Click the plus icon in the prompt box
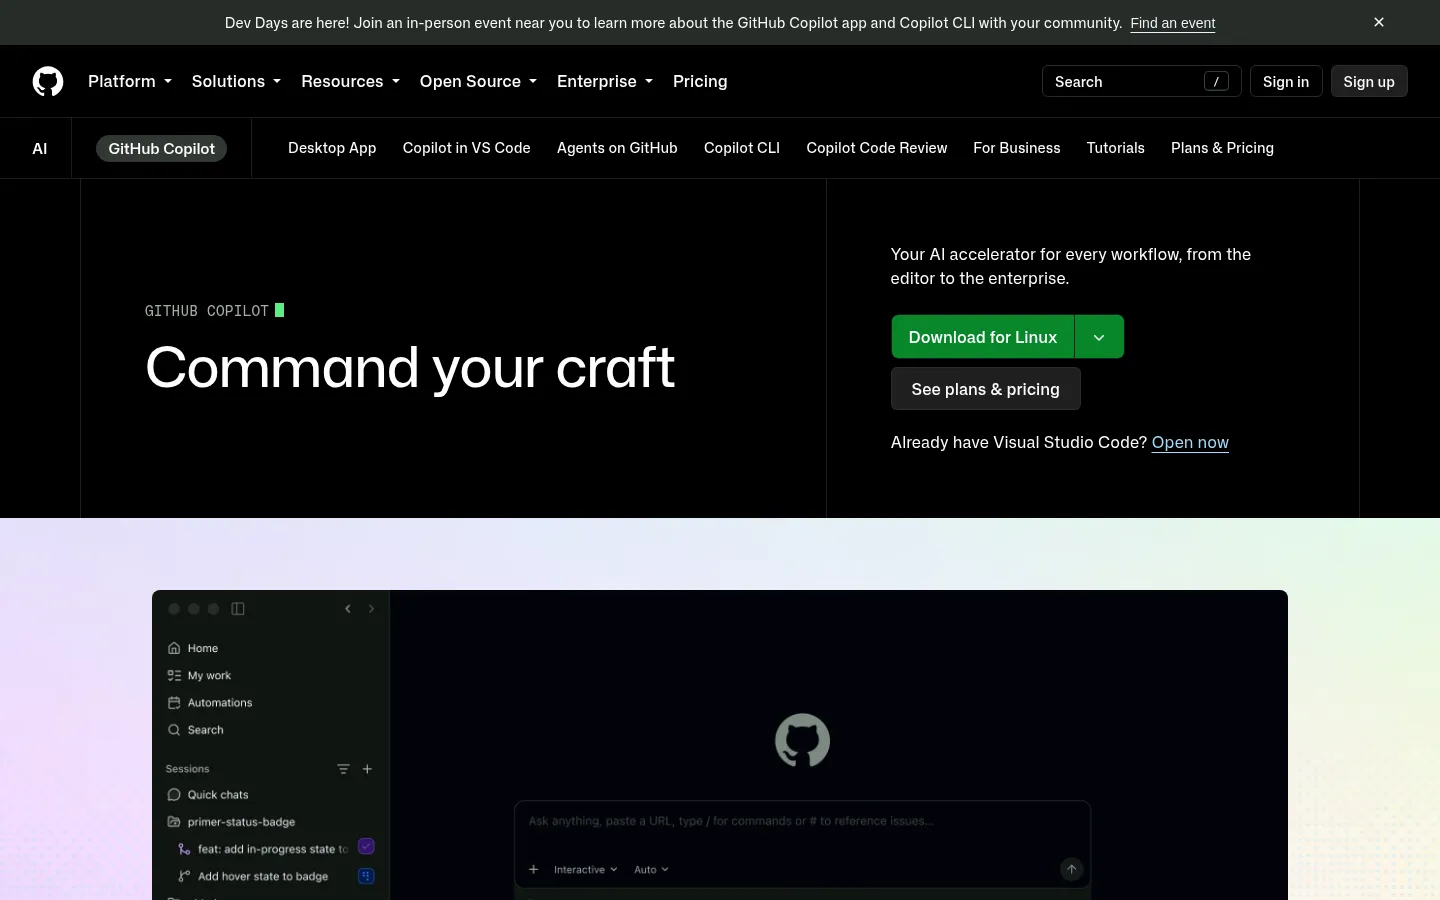The image size is (1440, 900). click(x=534, y=869)
